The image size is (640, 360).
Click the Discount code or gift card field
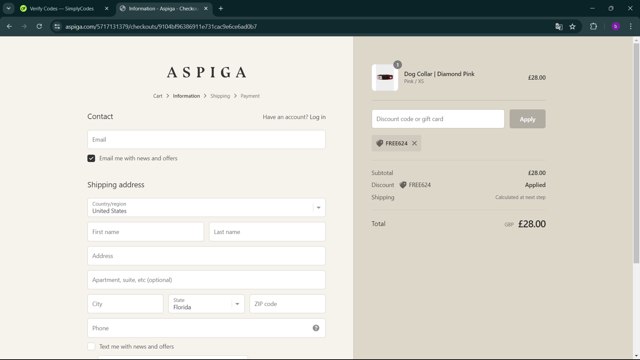point(438,119)
